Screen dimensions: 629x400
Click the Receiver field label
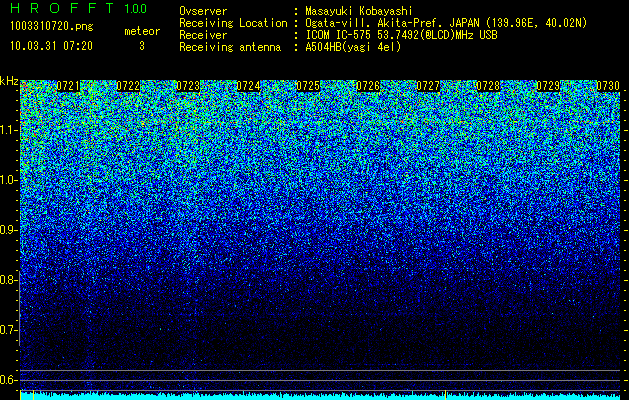(x=203, y=35)
